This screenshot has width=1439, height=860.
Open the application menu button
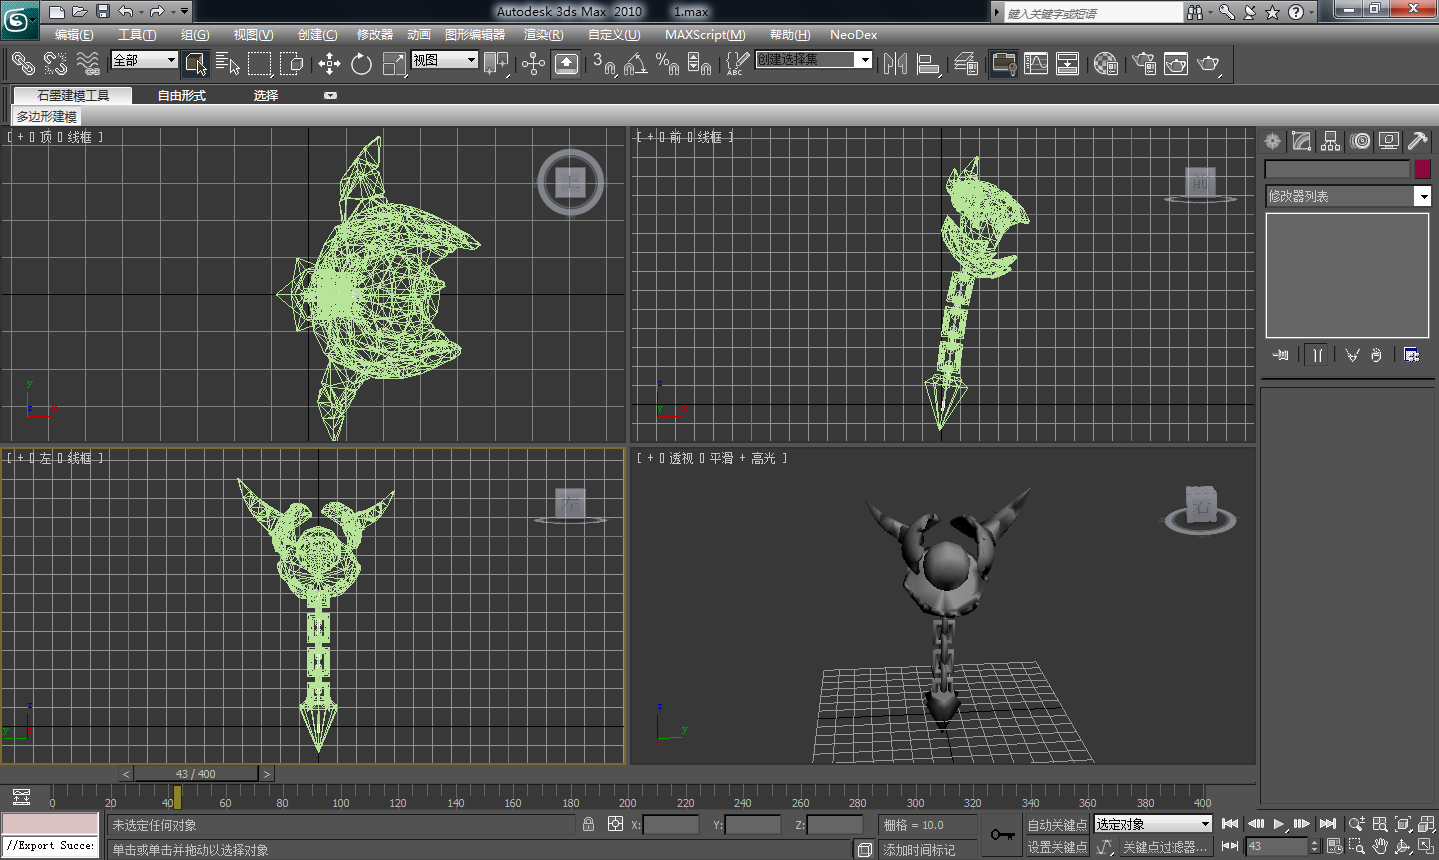[x=18, y=19]
